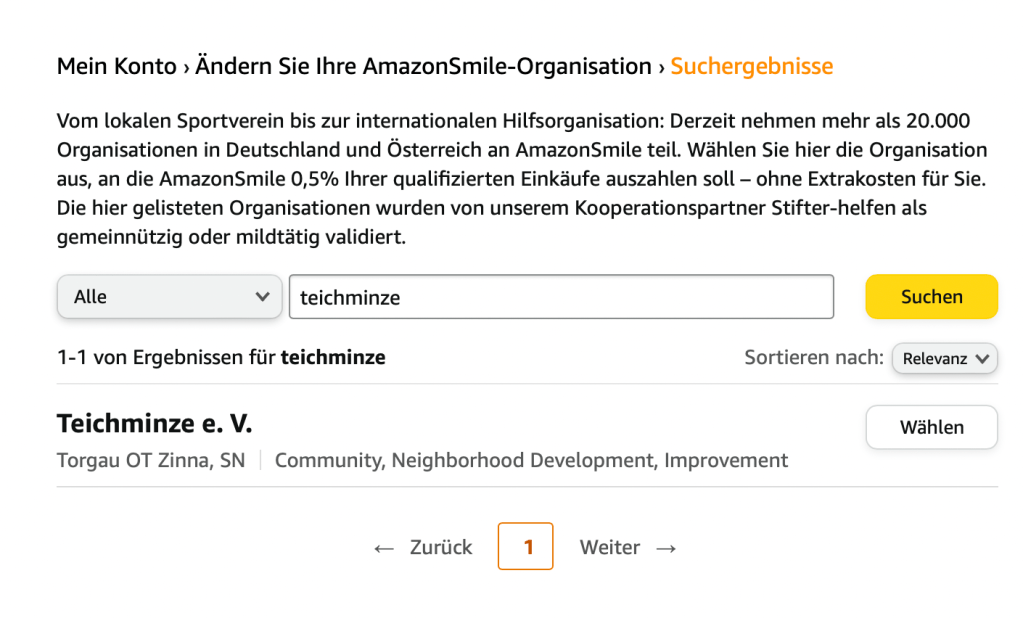Focus the search field containing teichminze

tap(560, 297)
